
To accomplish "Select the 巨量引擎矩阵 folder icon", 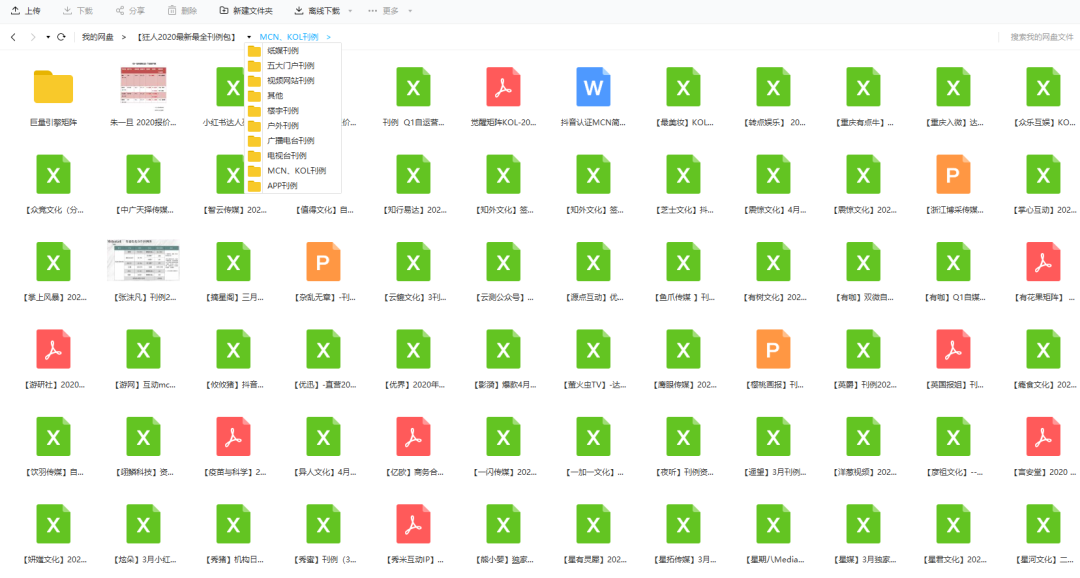I will tap(53, 87).
